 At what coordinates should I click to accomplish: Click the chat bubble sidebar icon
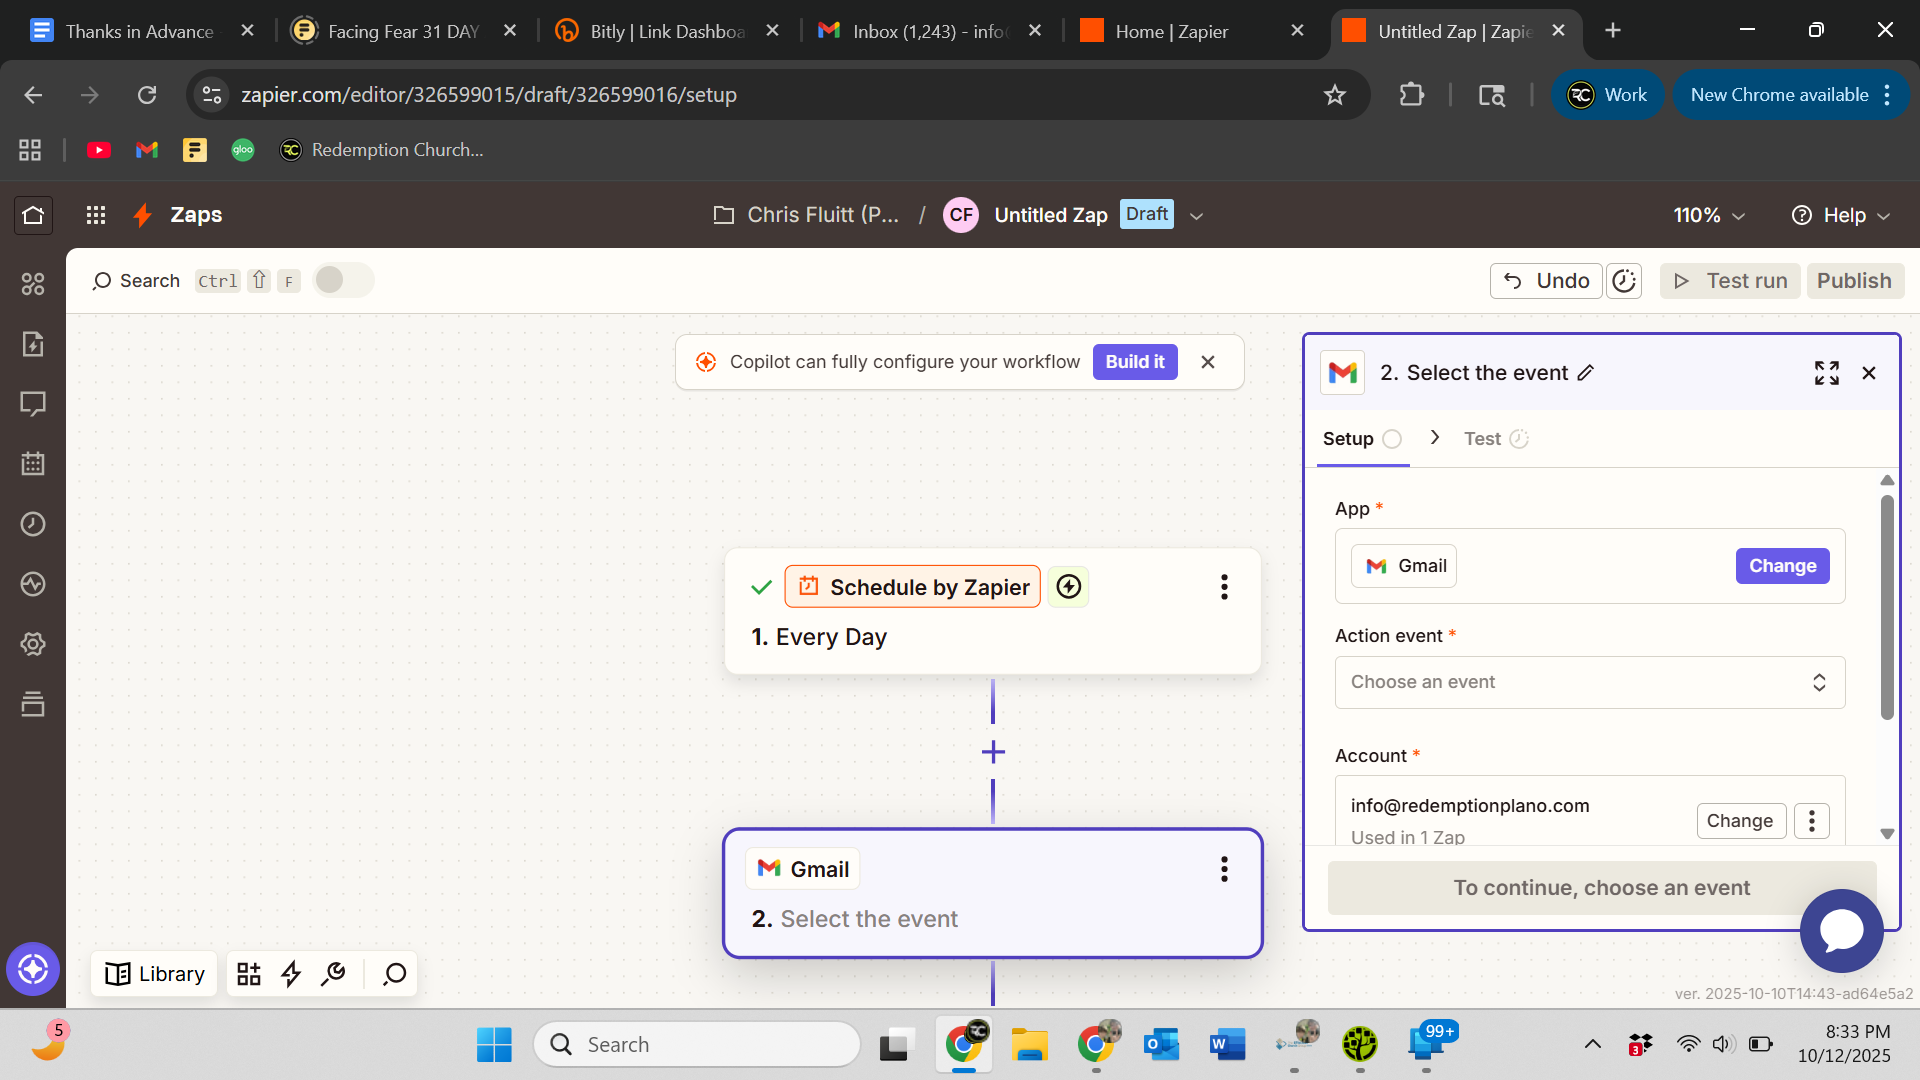tap(33, 404)
